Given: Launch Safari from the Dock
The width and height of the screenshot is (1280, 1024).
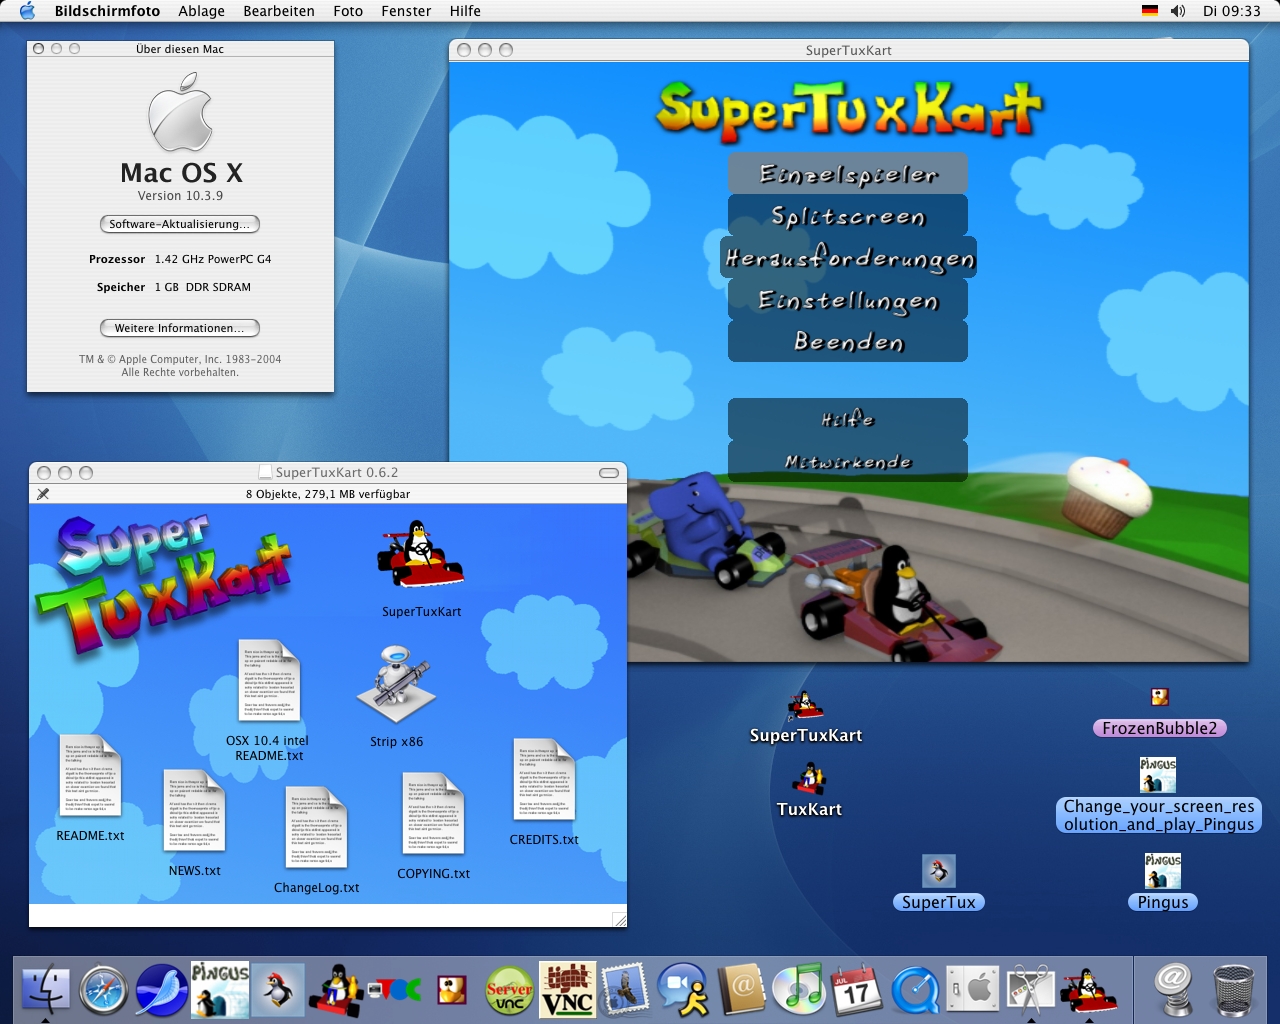Looking at the screenshot, I should 104,990.
